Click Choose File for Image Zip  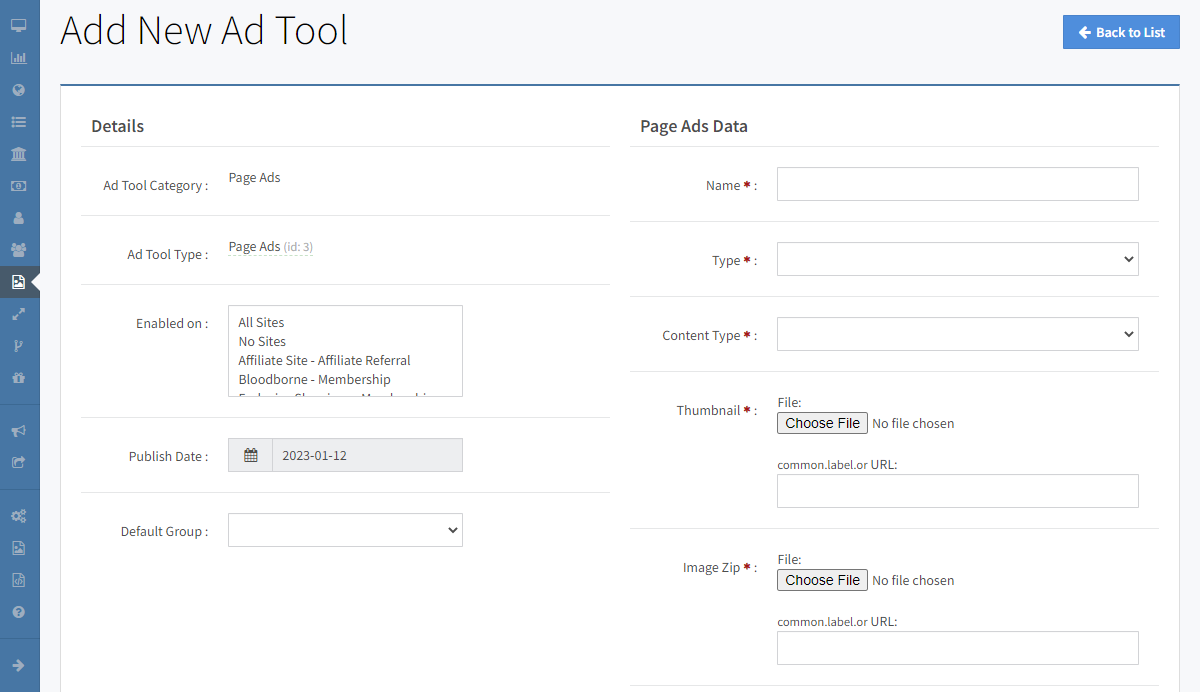822,580
